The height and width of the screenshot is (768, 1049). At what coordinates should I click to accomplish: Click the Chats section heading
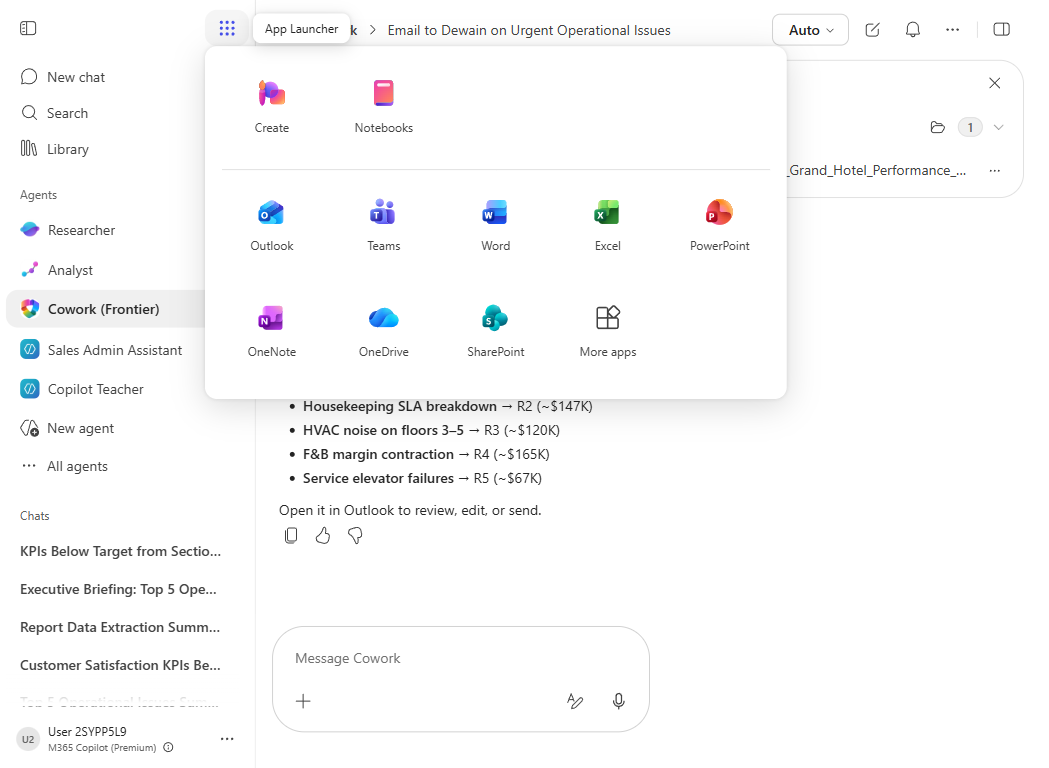click(35, 516)
